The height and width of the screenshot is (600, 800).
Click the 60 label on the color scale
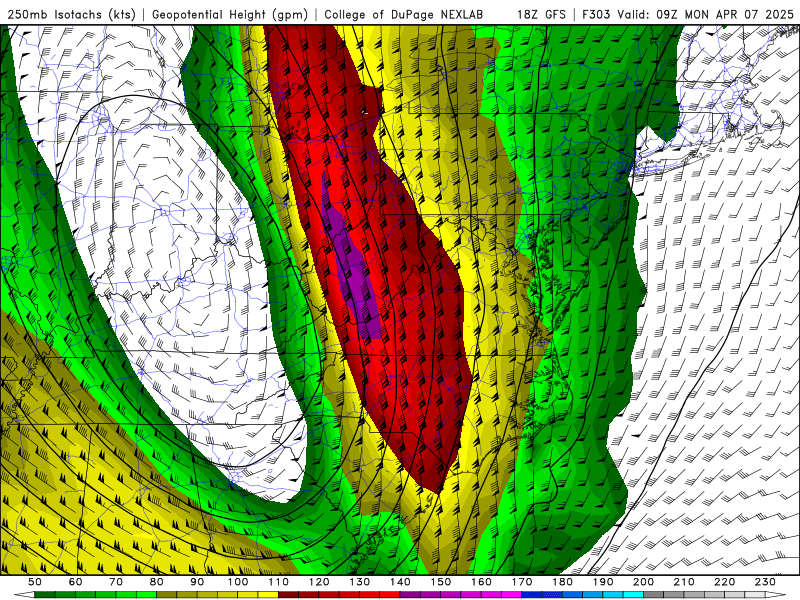[75, 582]
